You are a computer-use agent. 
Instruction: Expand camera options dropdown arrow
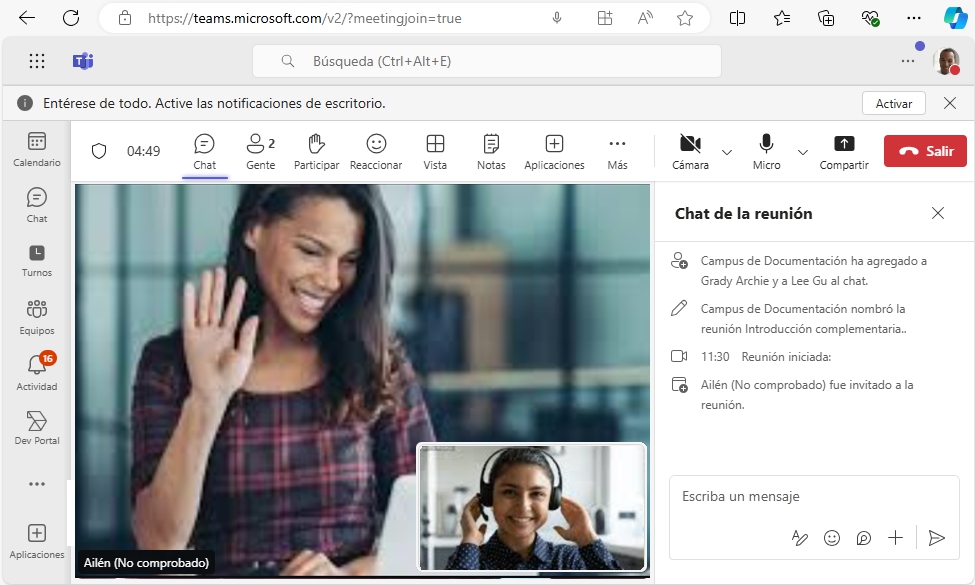coord(727,152)
